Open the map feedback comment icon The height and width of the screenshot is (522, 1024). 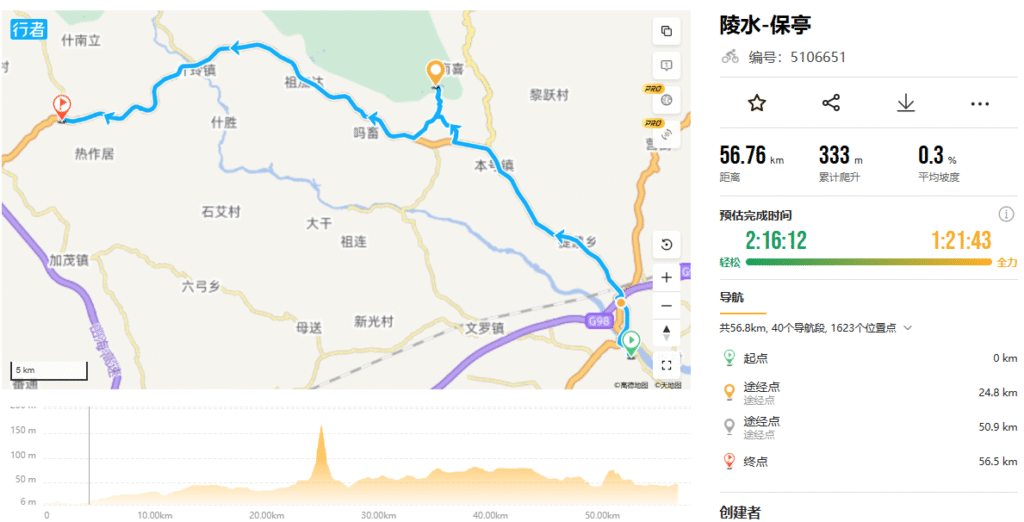point(666,65)
